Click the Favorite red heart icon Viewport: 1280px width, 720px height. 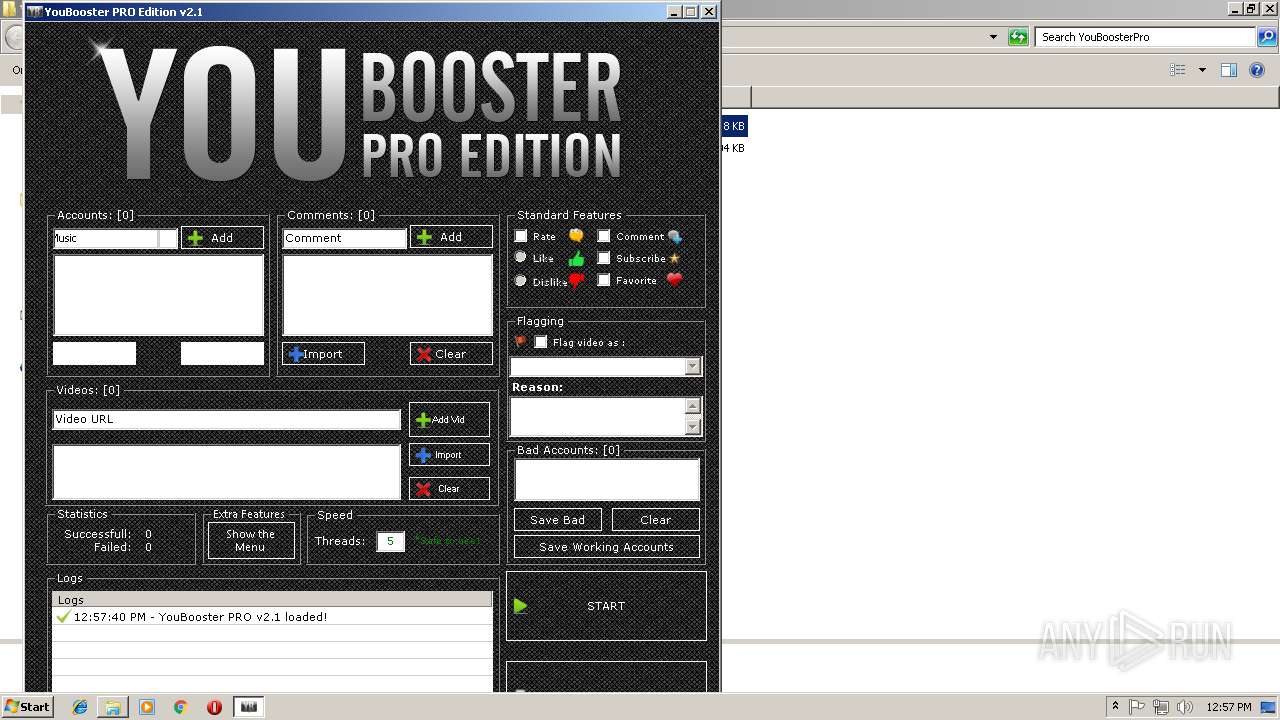[675, 280]
